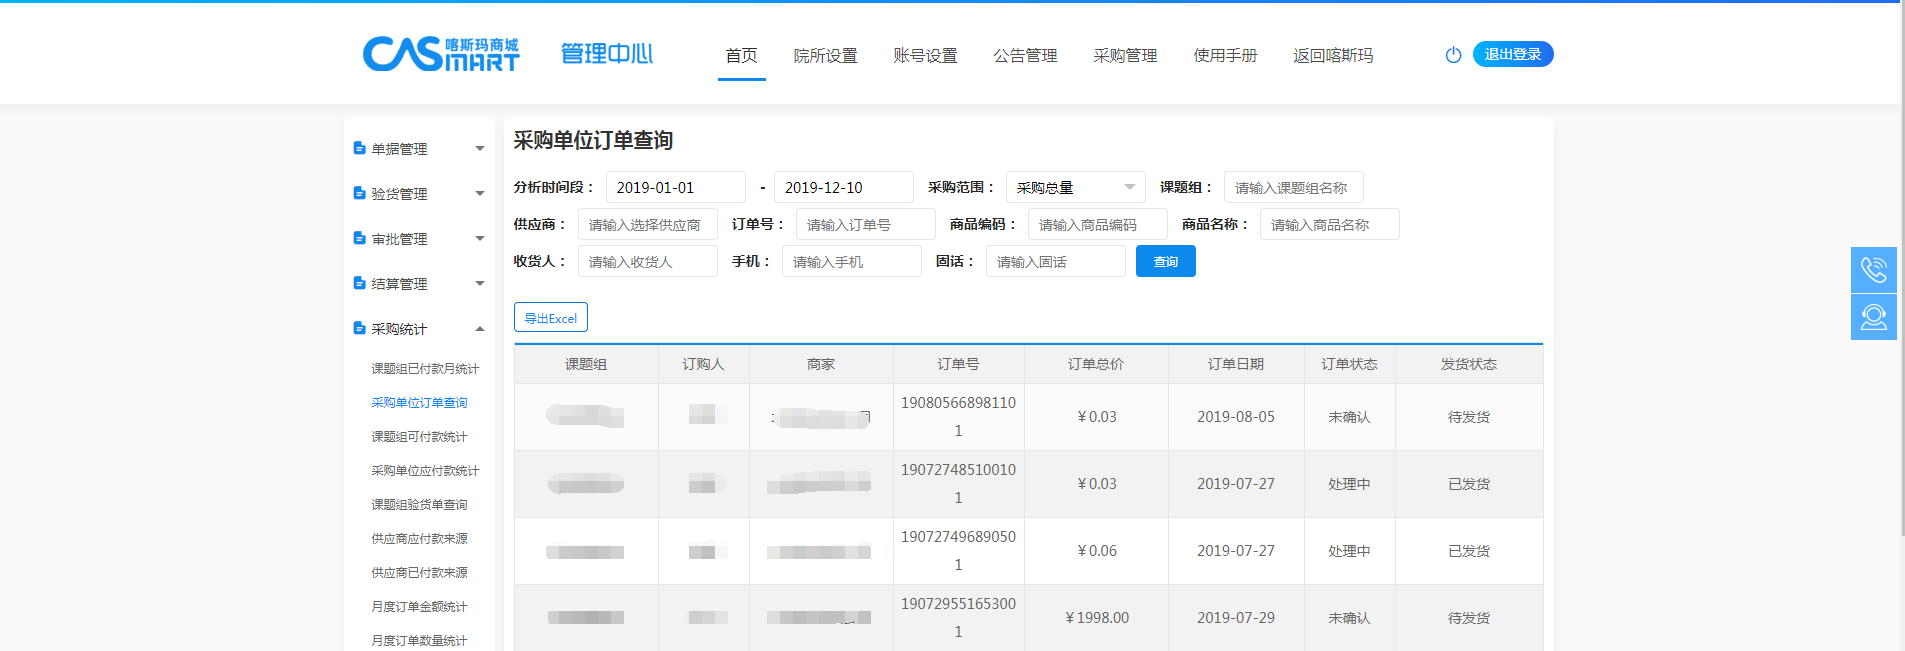The width and height of the screenshot is (1905, 651).
Task: Open the 采购管理 navigation tab
Action: pyautogui.click(x=1125, y=56)
